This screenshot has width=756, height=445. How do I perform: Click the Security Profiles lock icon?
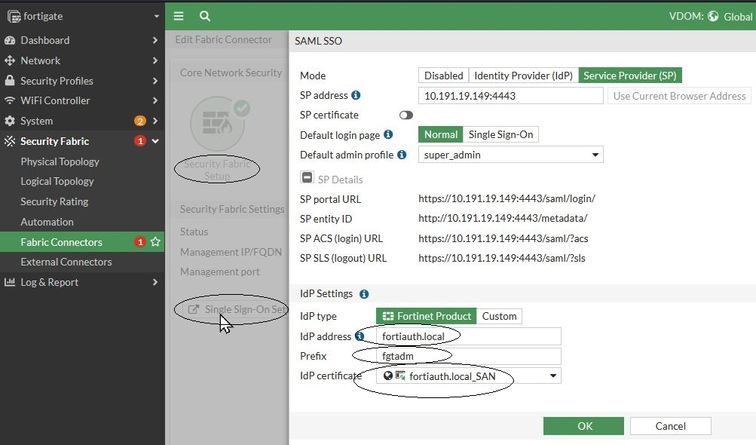pos(10,81)
